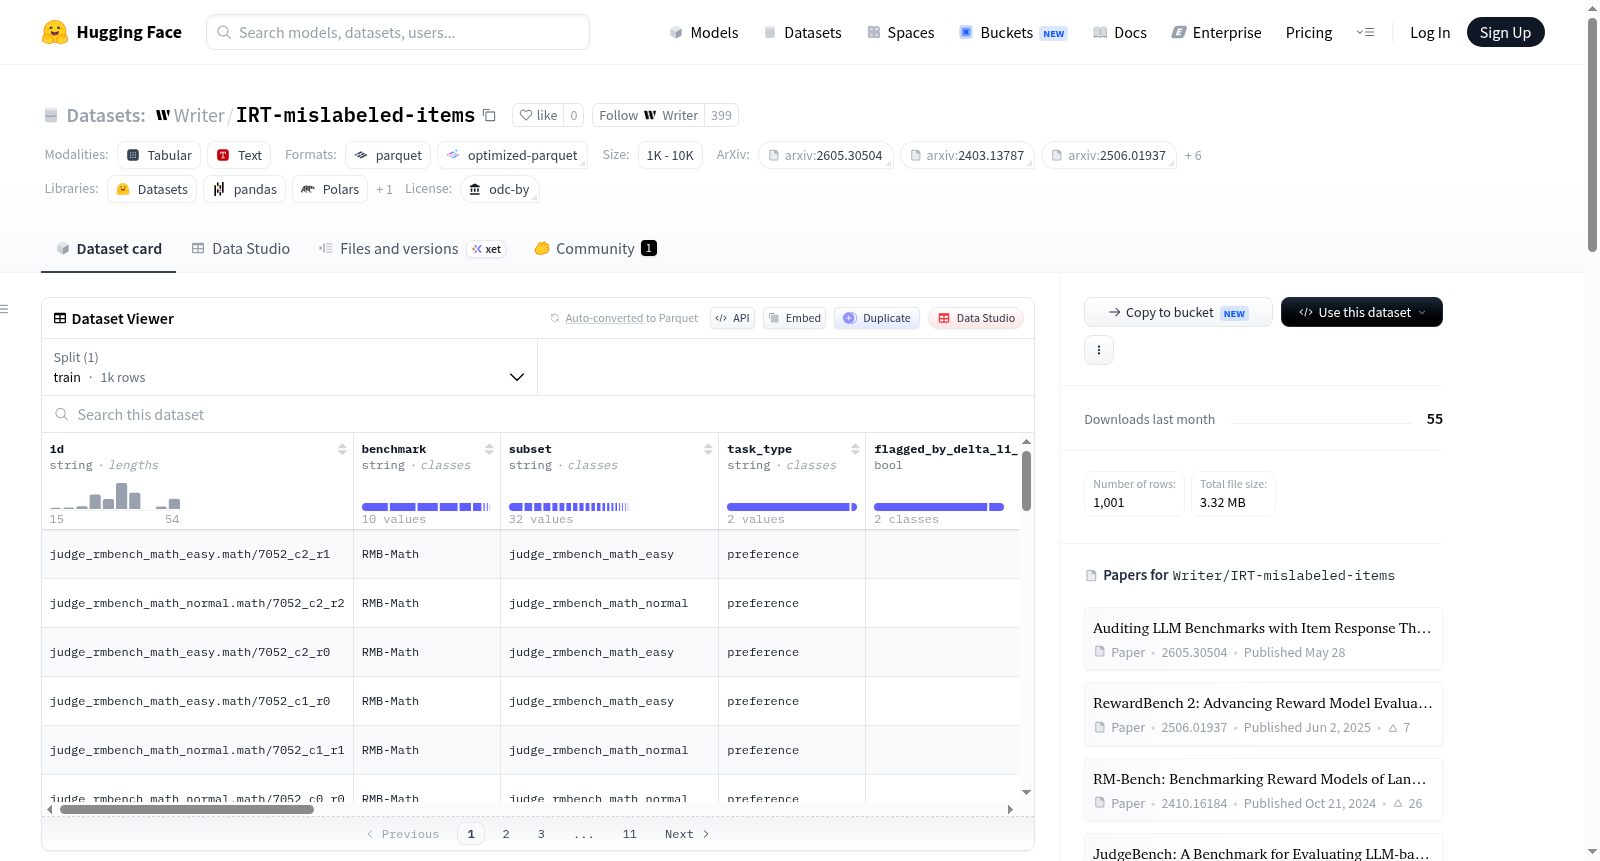Show the +6 more arXiv tags
Screen dimensions: 1600x861
click(x=1193, y=156)
